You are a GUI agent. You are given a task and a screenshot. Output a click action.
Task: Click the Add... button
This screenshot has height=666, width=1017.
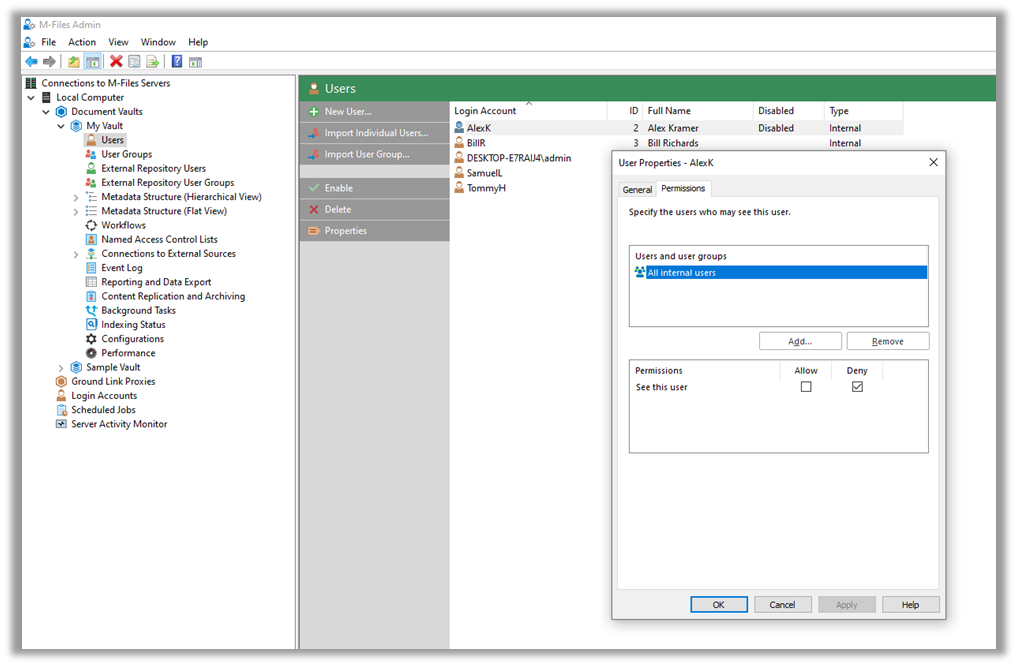(x=800, y=341)
